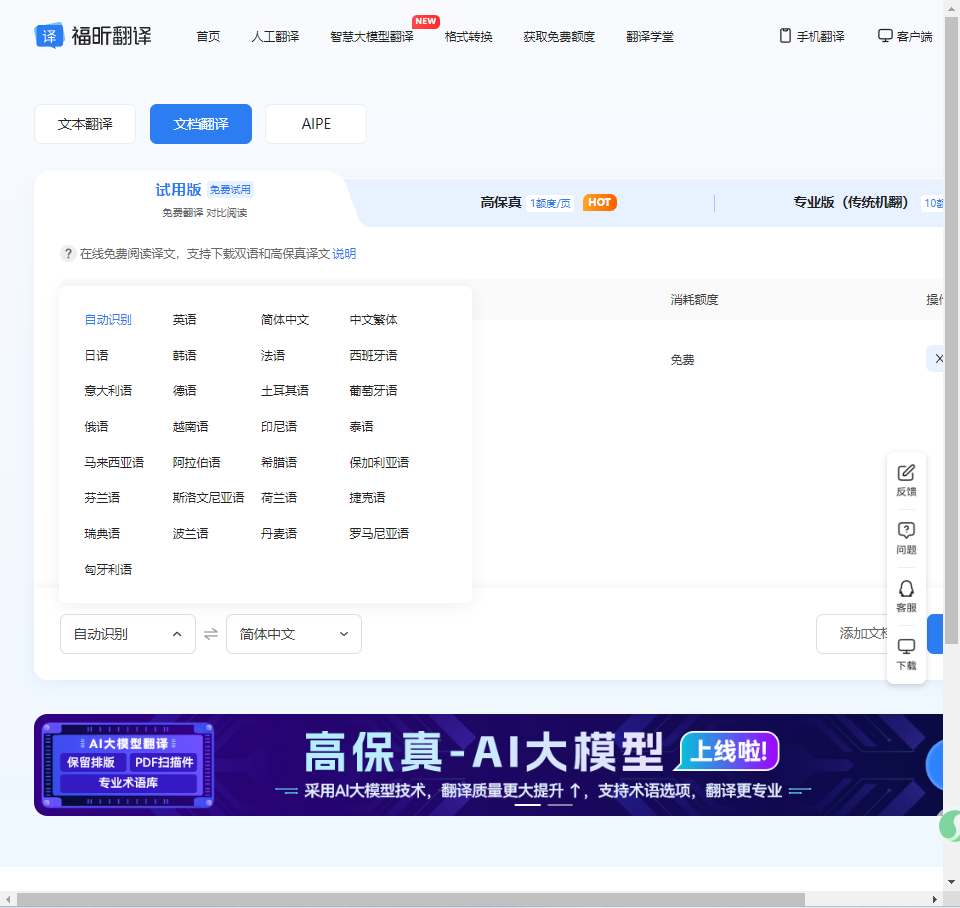Choose 阿拉伯语 in language list
This screenshot has width=960, height=908.
pos(197,462)
